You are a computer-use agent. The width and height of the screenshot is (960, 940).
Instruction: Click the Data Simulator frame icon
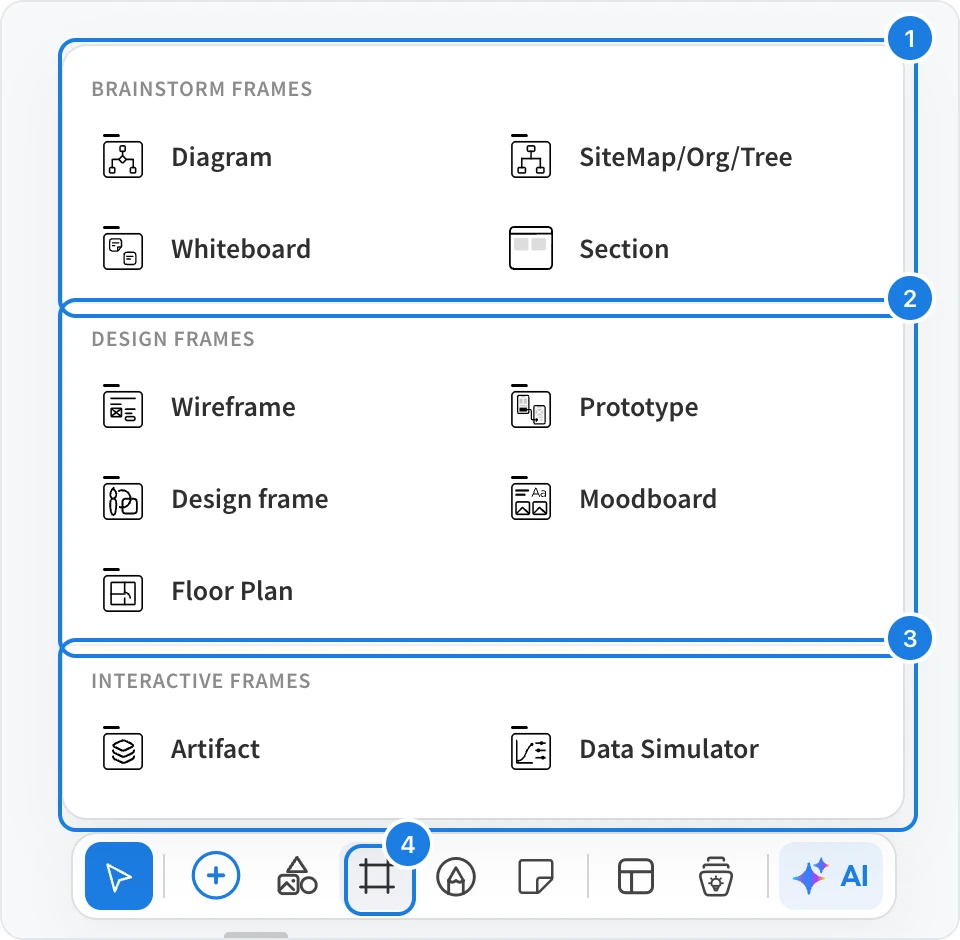[531, 748]
